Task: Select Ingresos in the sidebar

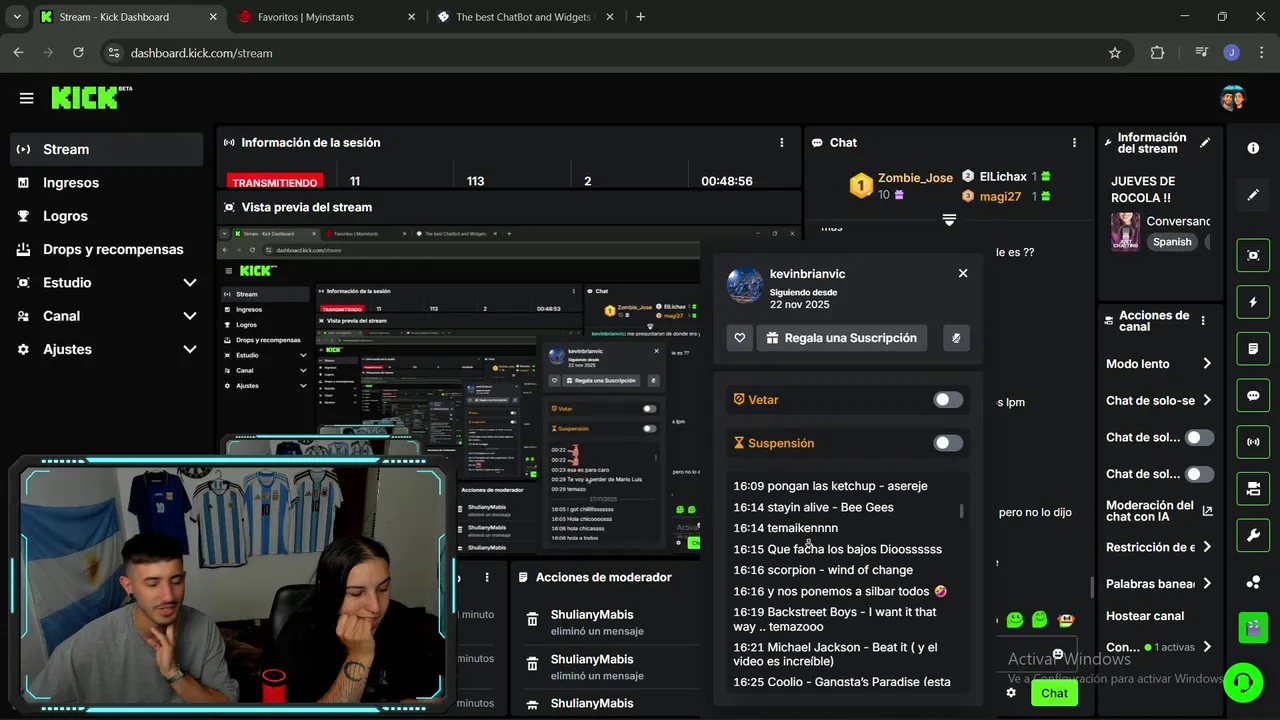Action: (106, 183)
